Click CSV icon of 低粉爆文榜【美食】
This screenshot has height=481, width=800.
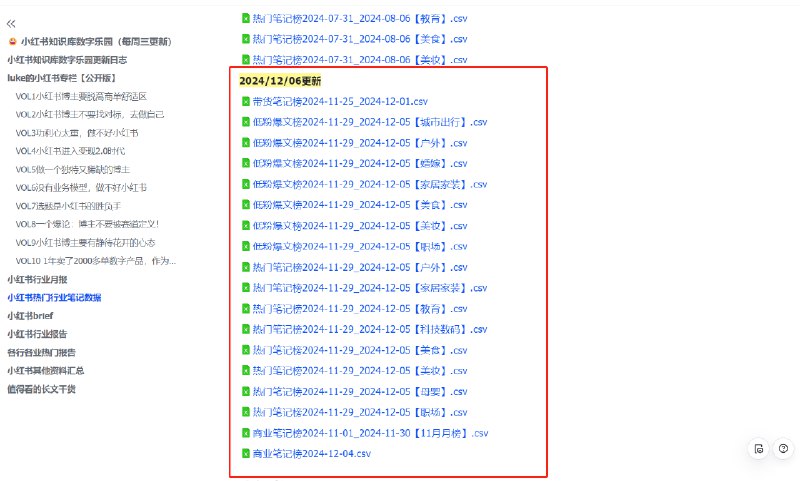(x=245, y=205)
